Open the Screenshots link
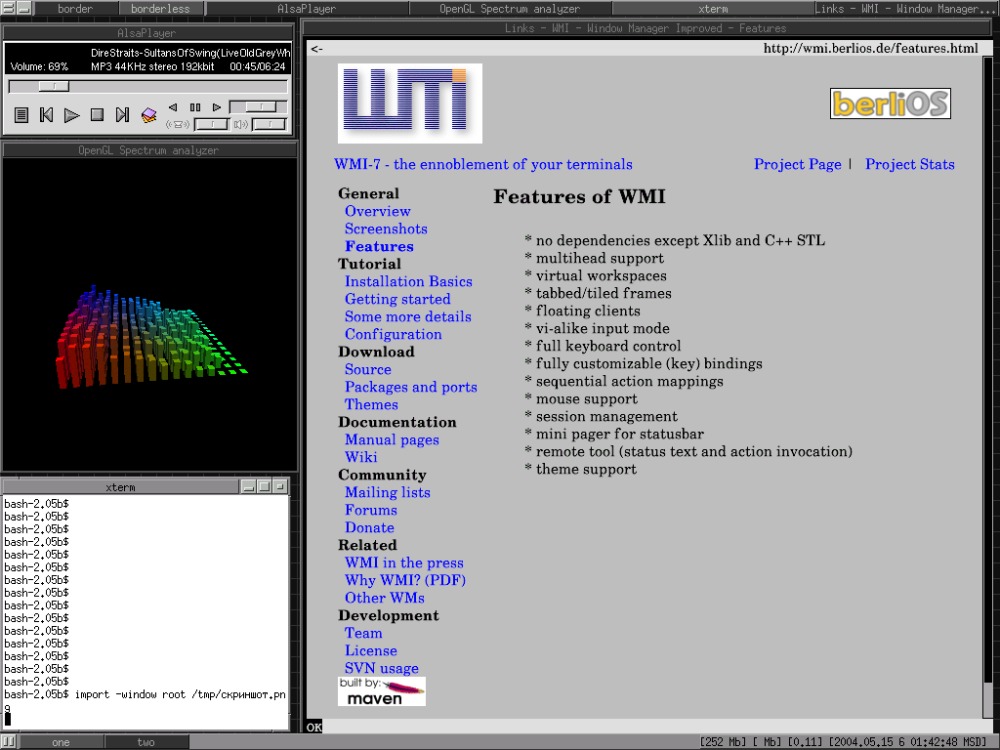Screen dimensions: 1000x750 (386, 229)
